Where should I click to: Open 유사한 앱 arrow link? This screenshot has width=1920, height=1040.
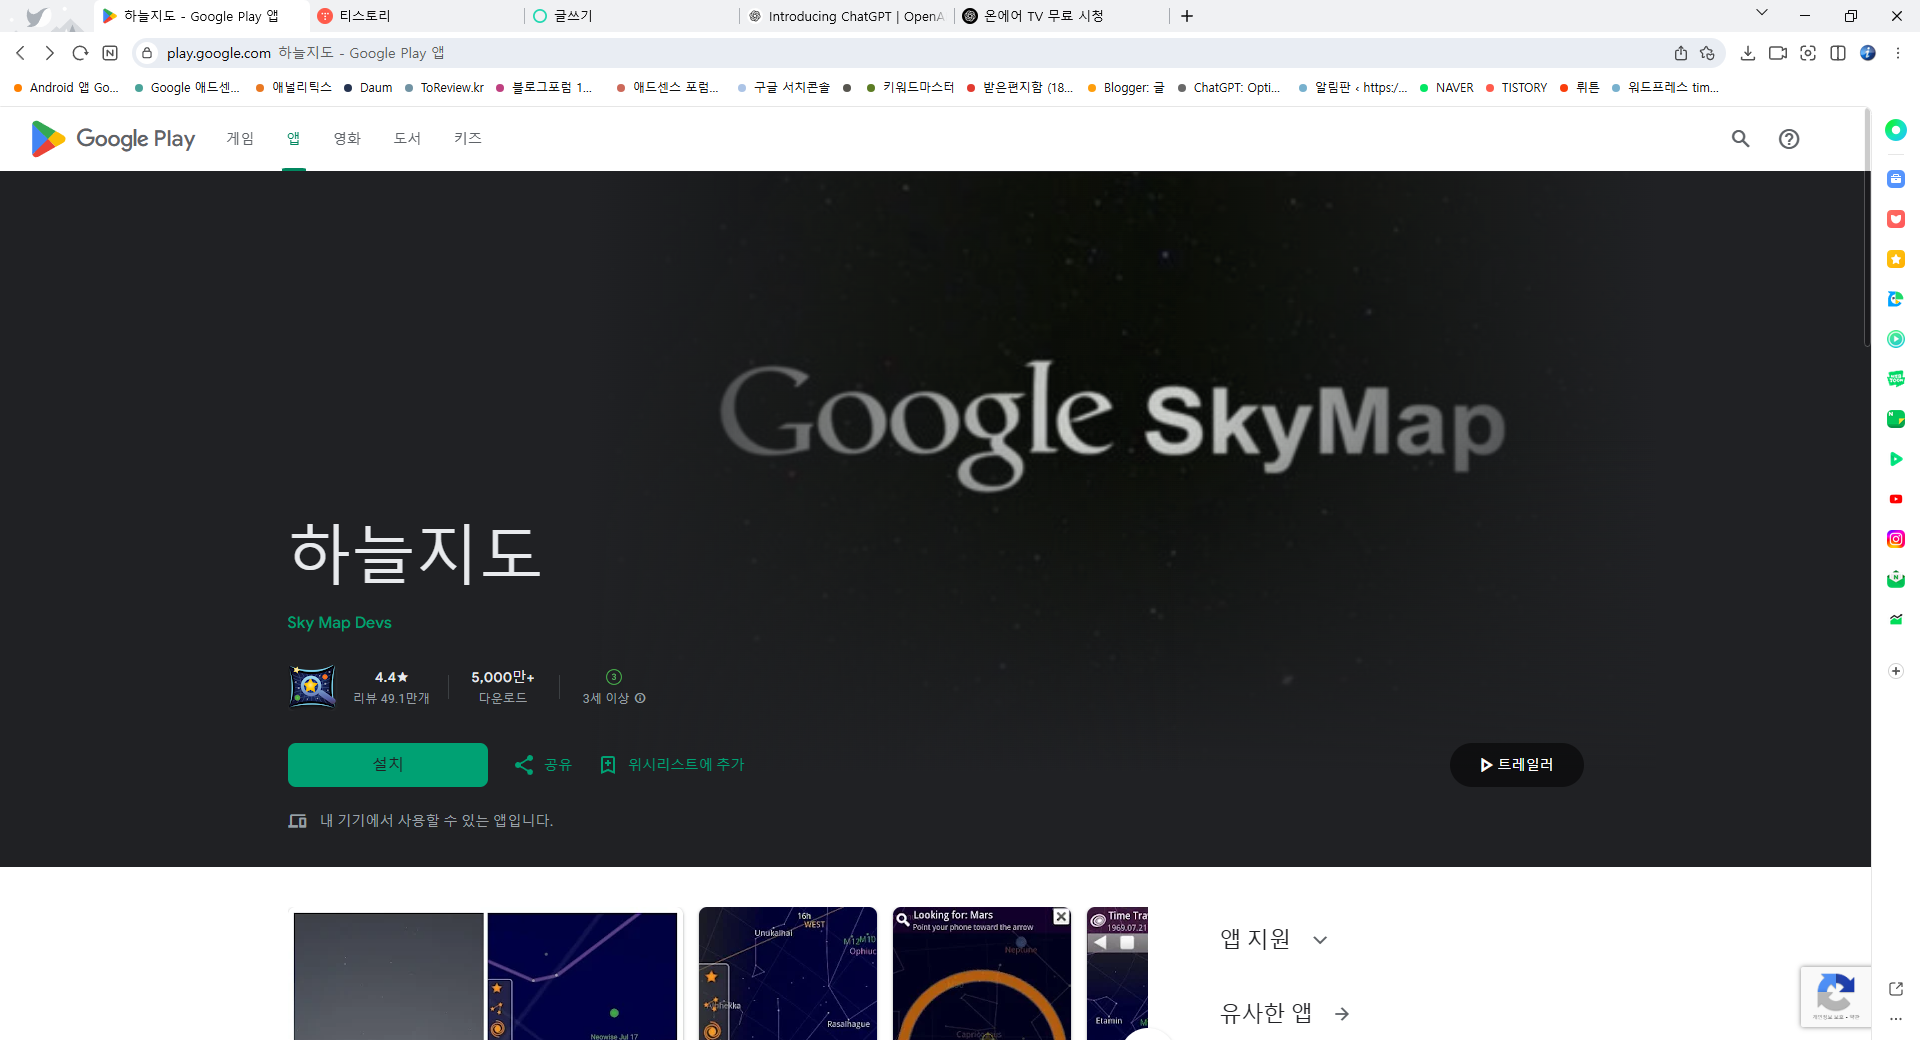[x=1342, y=1014]
